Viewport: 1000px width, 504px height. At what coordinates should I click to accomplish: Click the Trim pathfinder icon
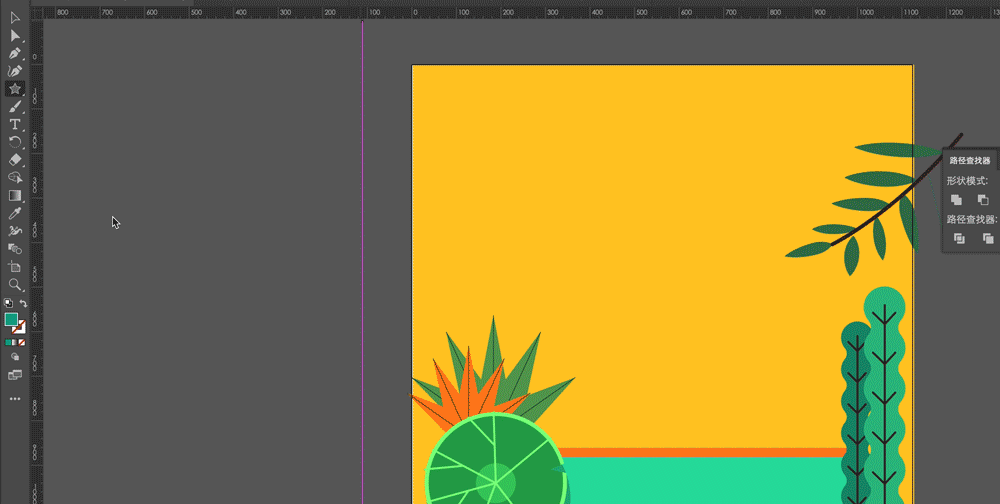click(988, 239)
